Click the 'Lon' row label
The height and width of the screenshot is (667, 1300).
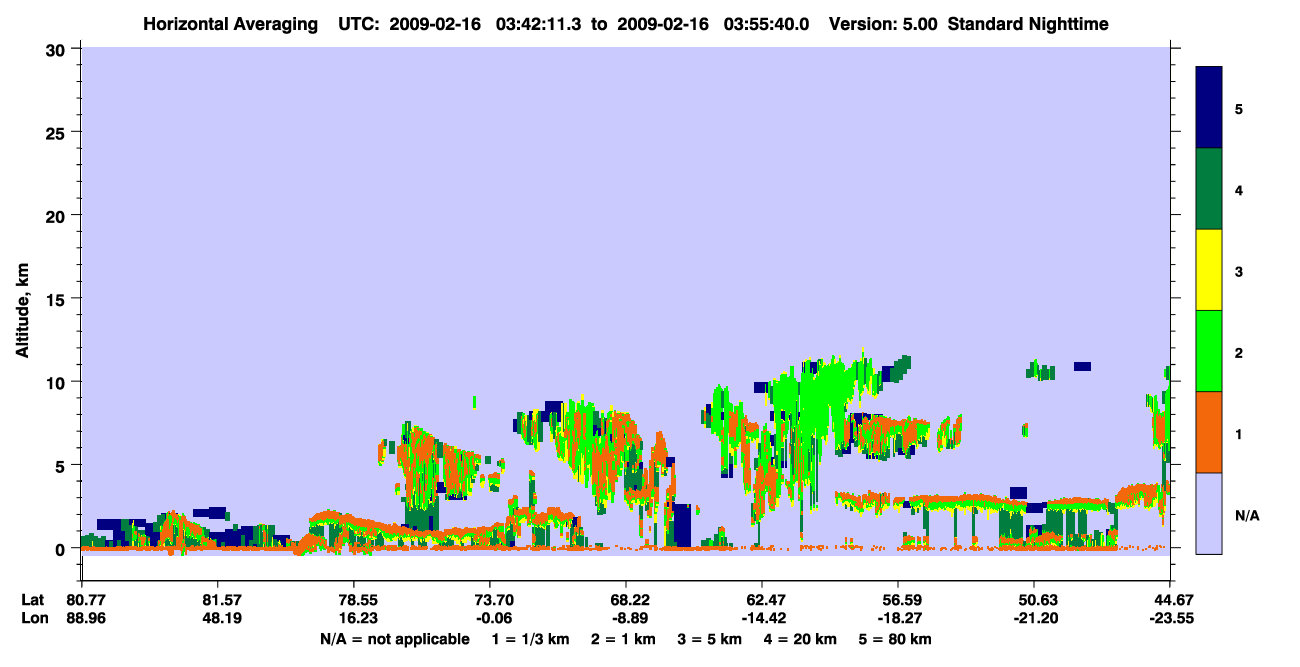pyautogui.click(x=34, y=618)
